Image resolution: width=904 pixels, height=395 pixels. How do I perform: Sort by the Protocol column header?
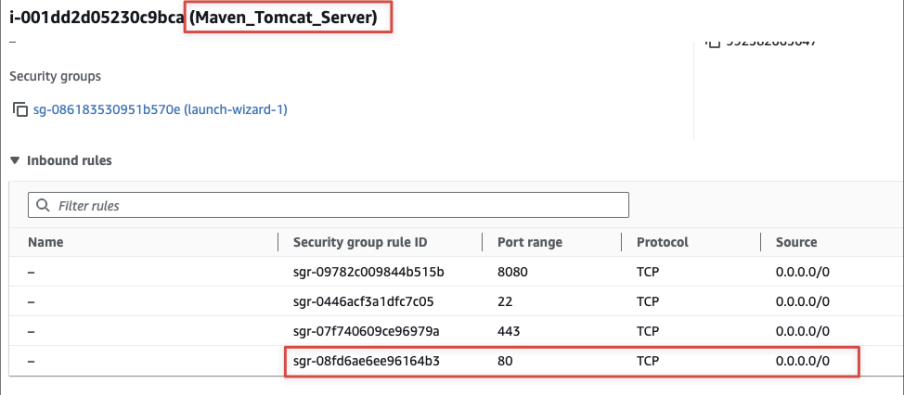click(x=662, y=242)
